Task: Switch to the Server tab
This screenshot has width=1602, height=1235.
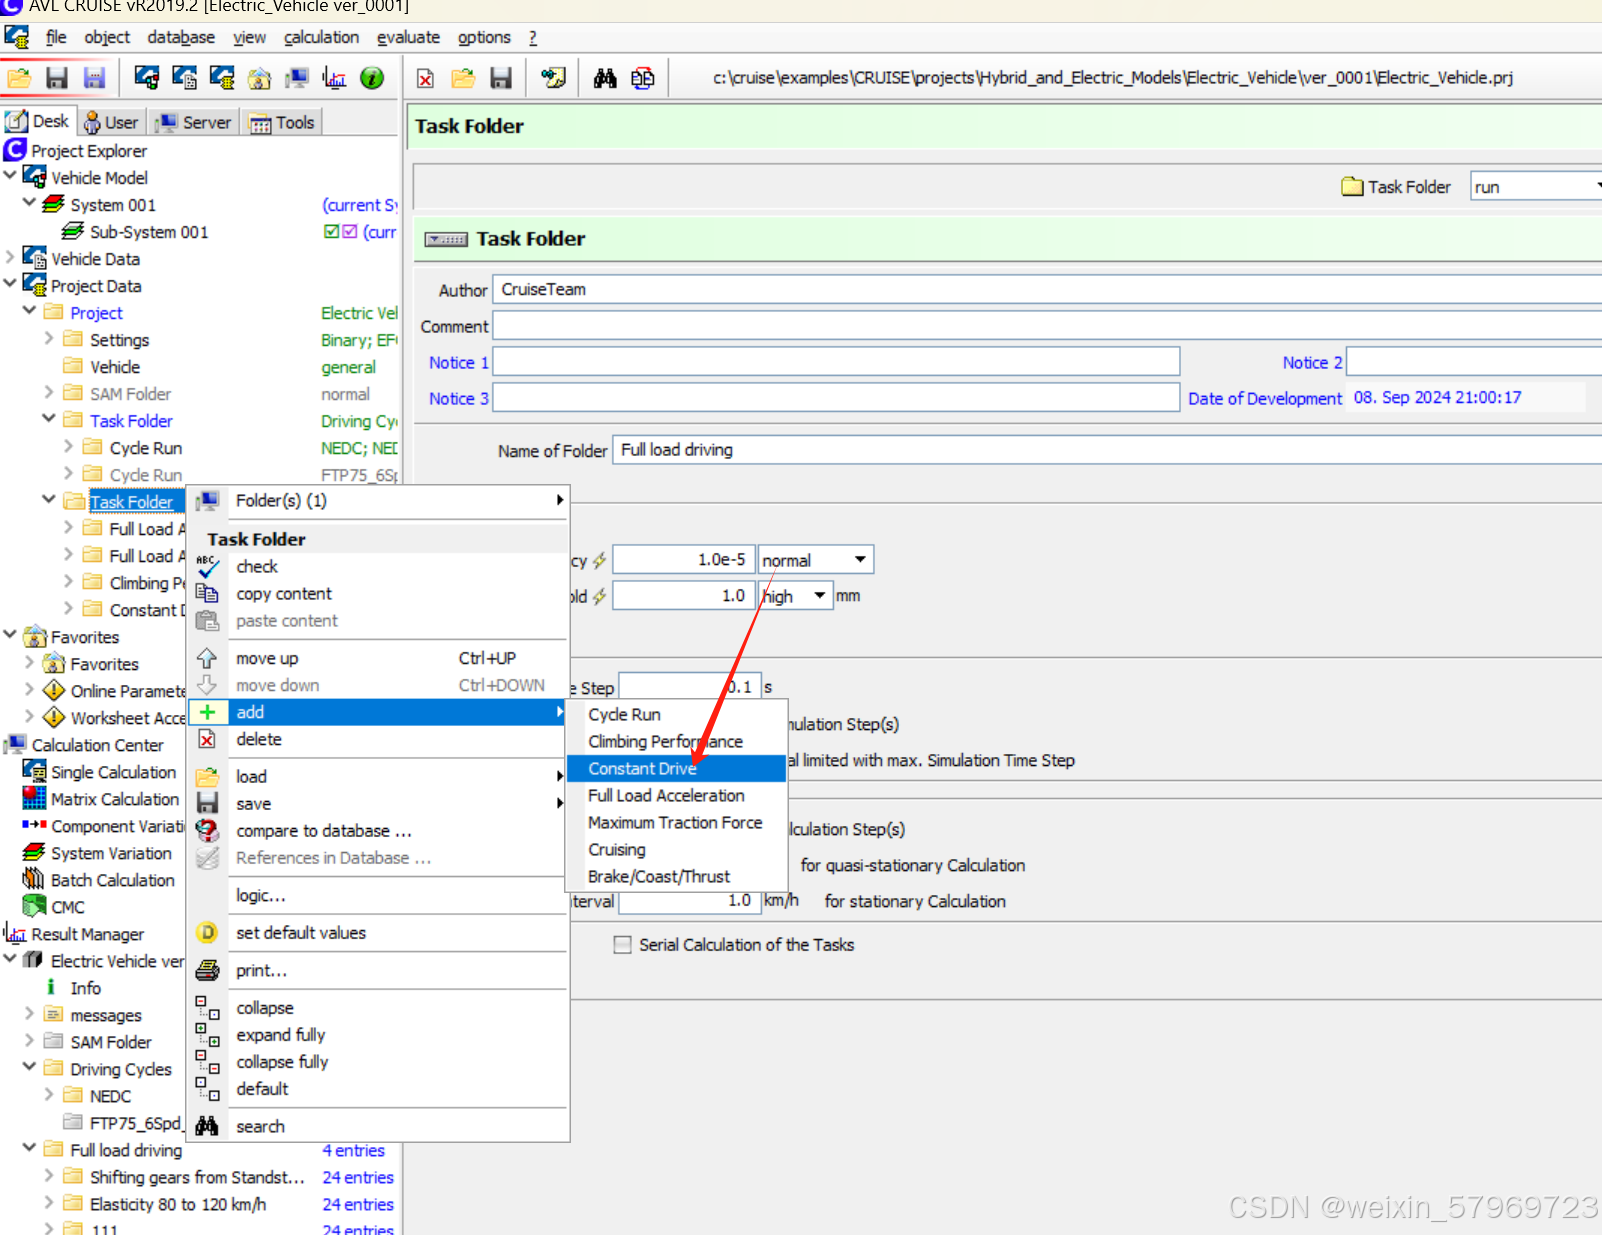Action: click(x=194, y=122)
